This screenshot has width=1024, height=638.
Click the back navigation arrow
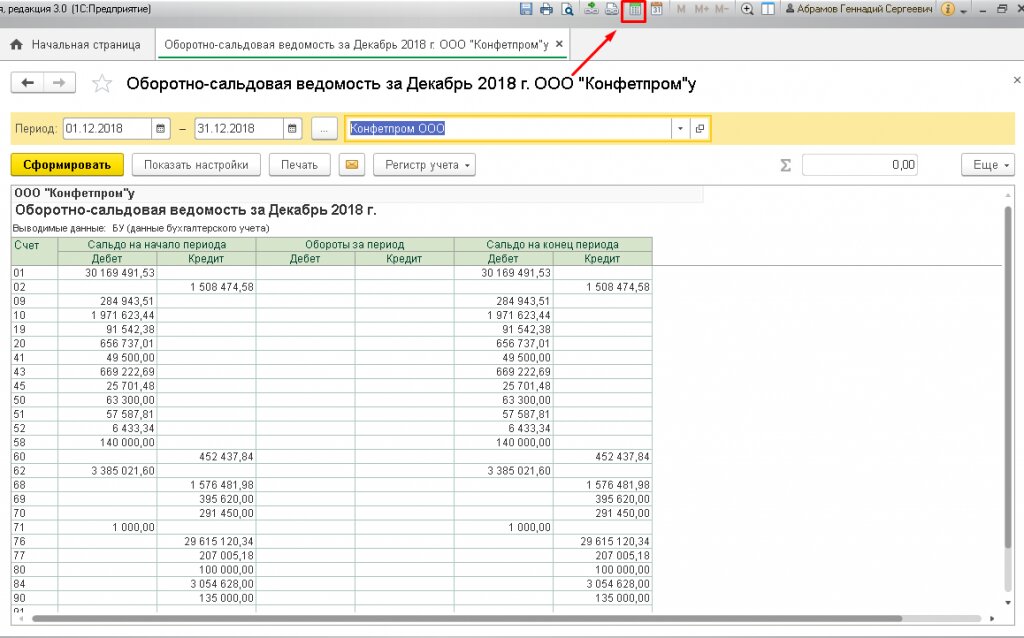pyautogui.click(x=27, y=82)
